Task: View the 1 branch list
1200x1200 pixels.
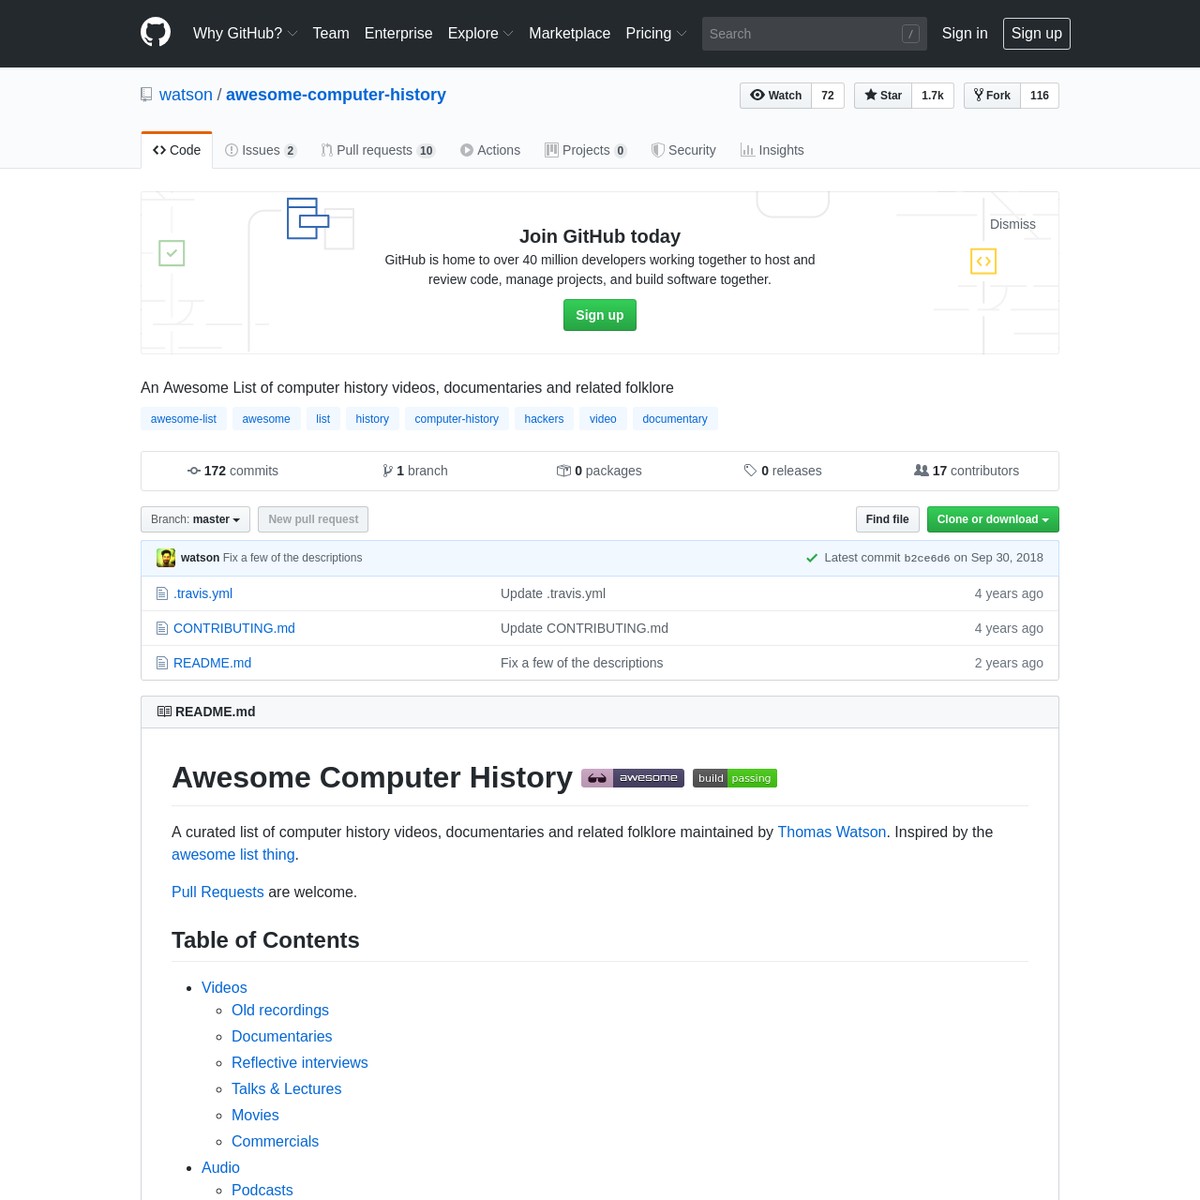Action: click(x=415, y=471)
